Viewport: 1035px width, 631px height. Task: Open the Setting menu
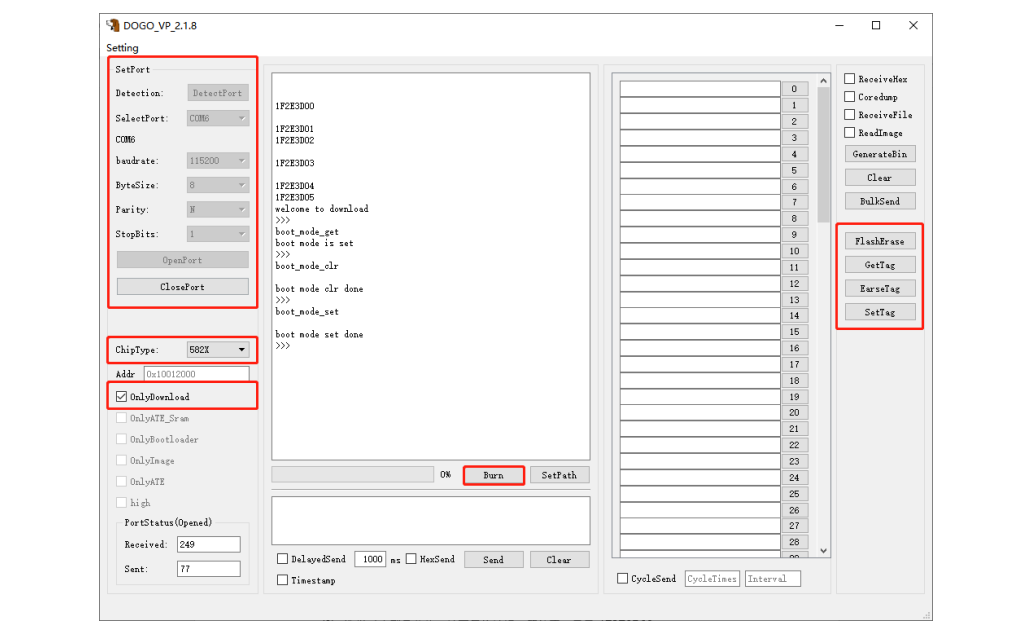122,48
